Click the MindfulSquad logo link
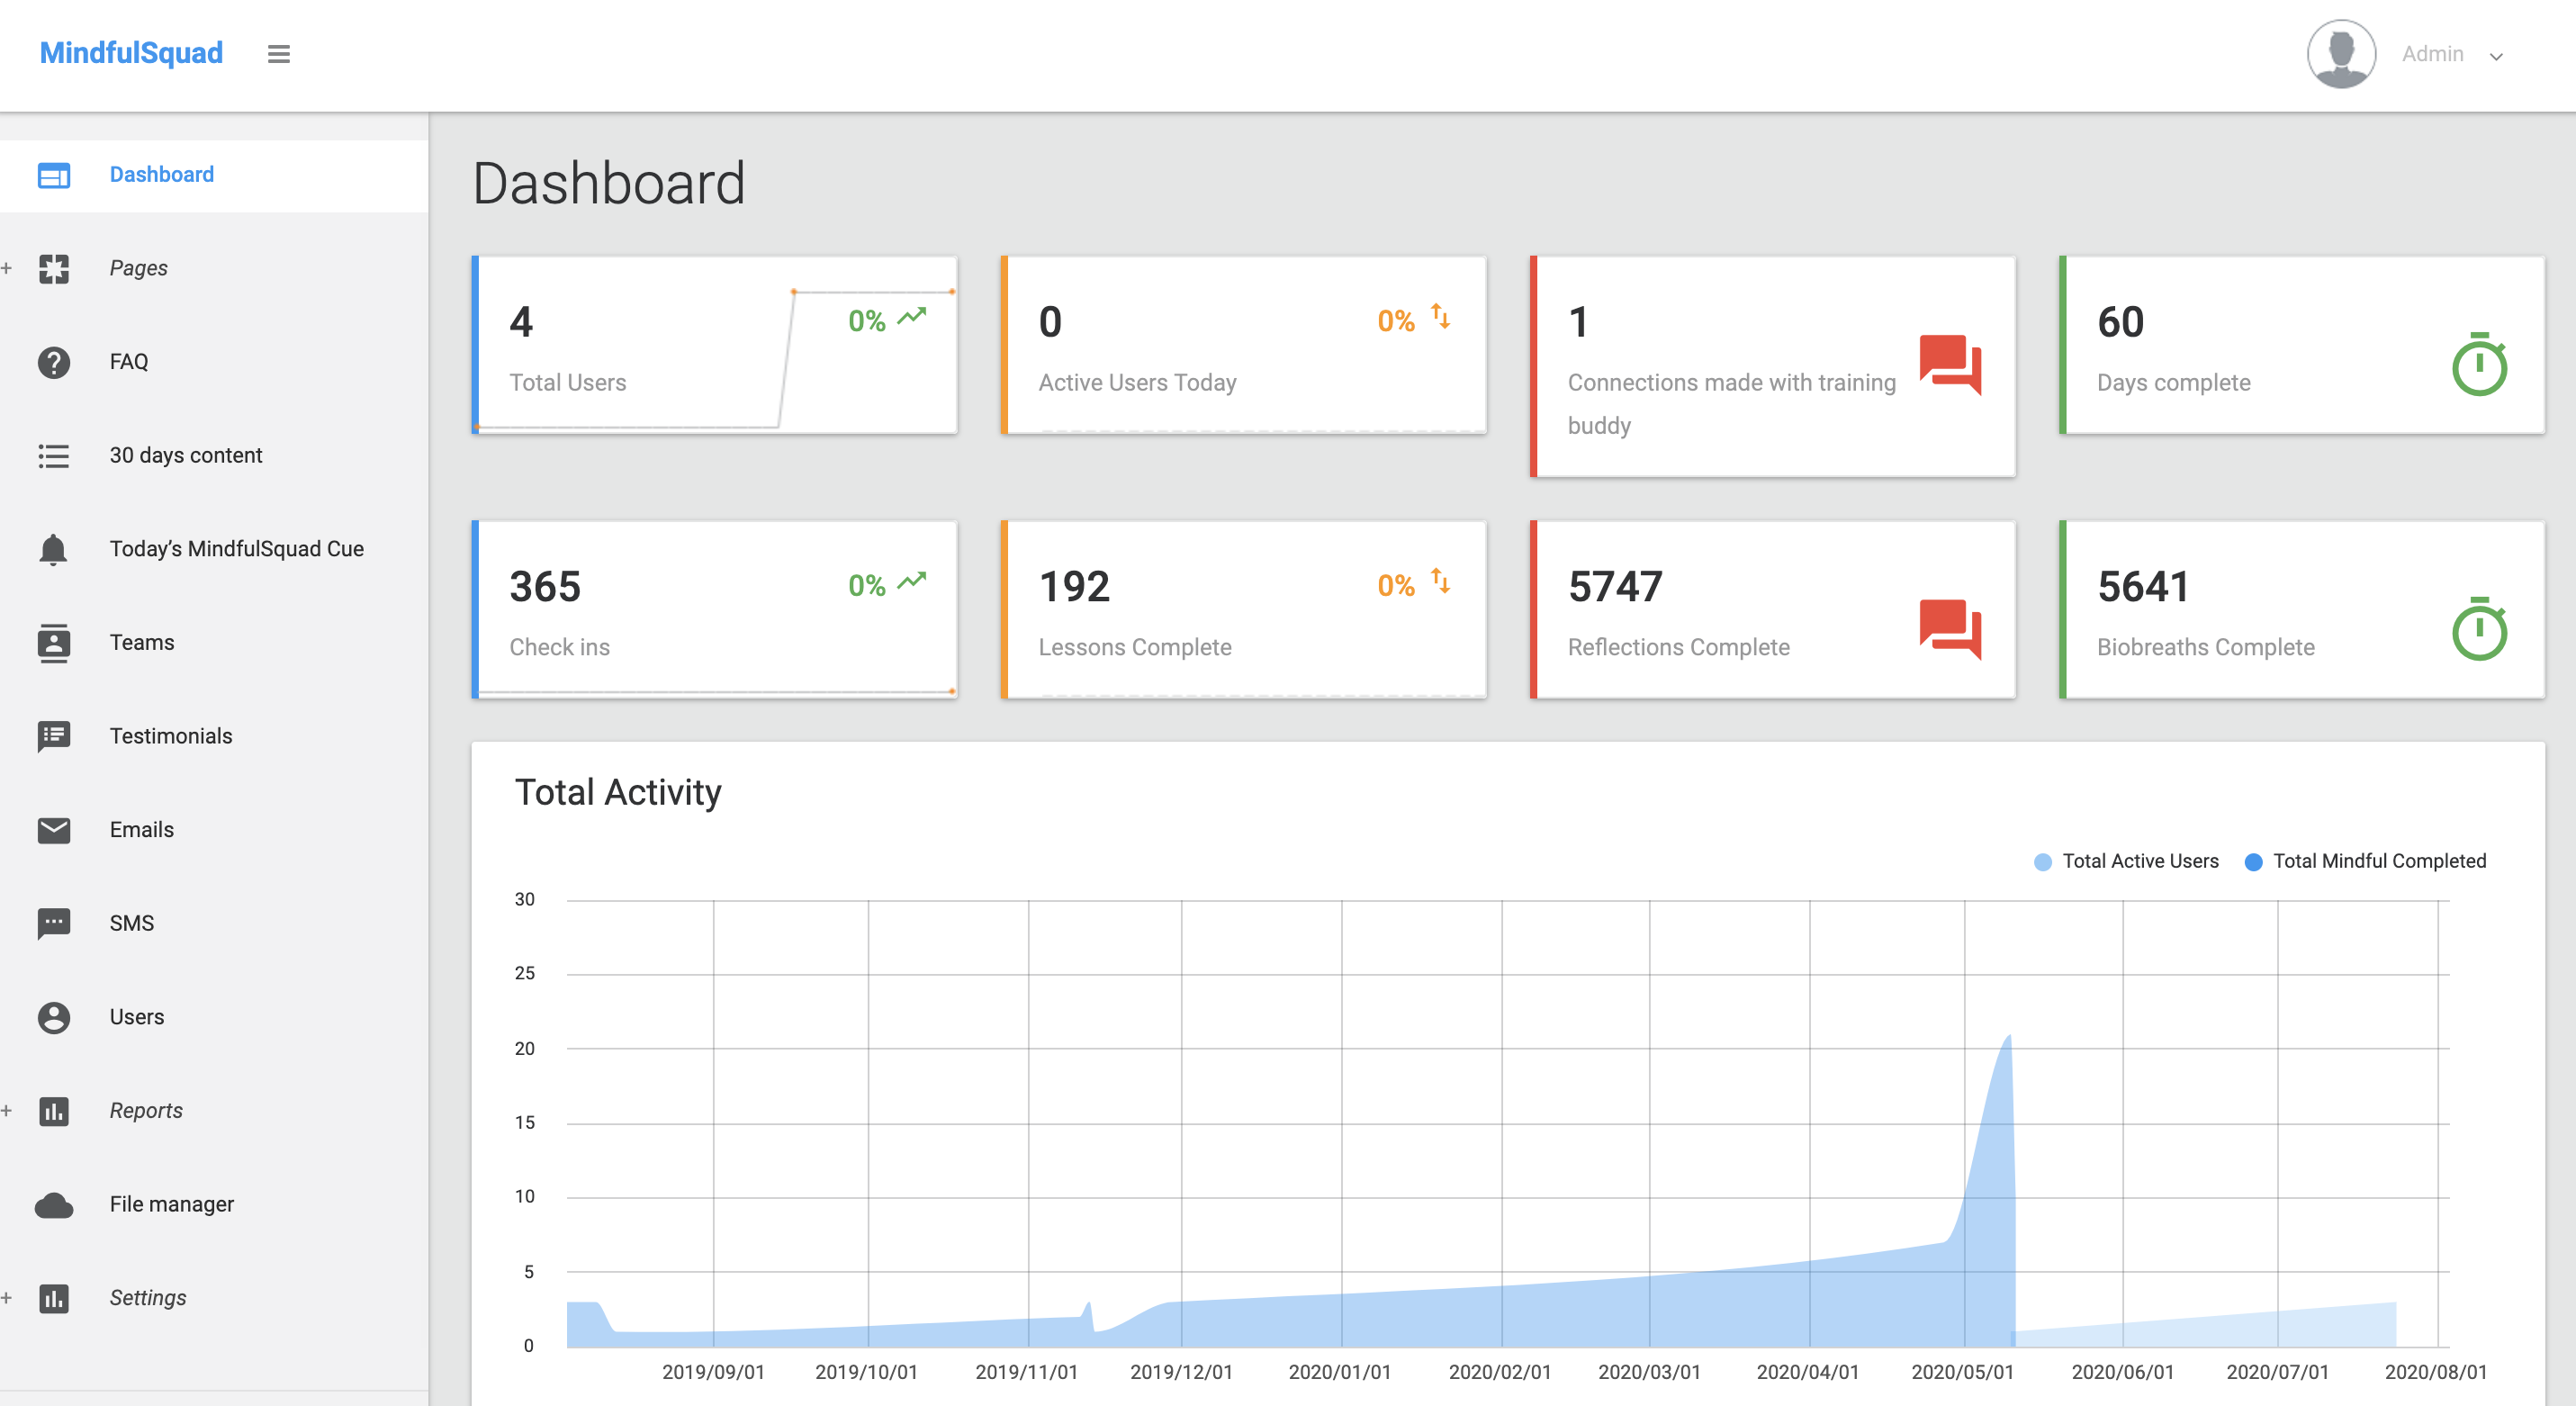This screenshot has width=2576, height=1406. click(x=131, y=53)
